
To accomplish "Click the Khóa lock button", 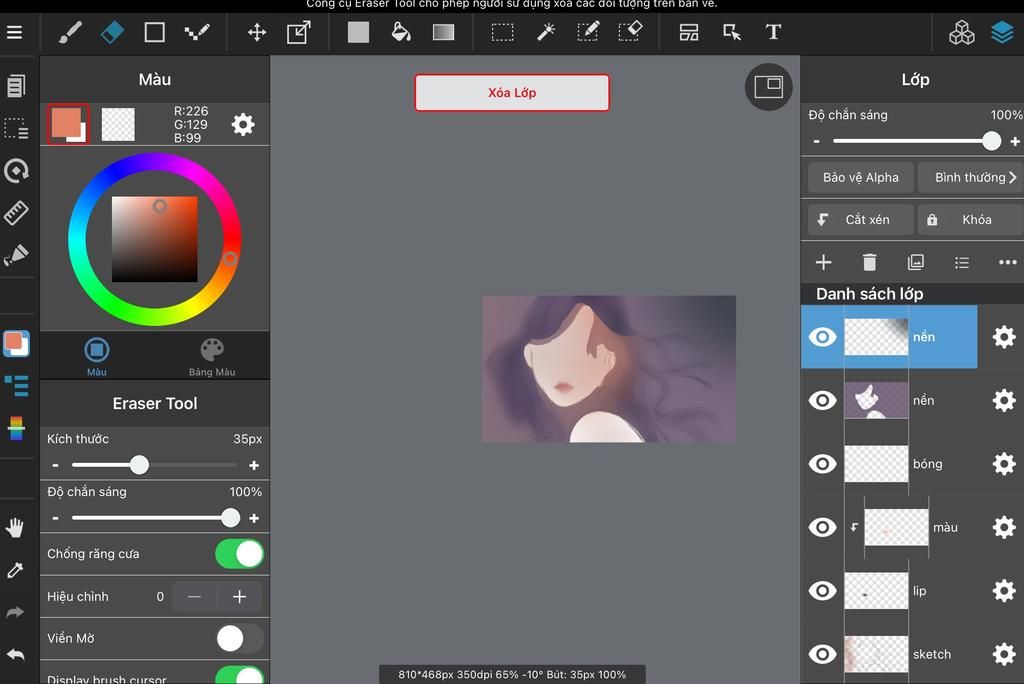I will coord(970,220).
